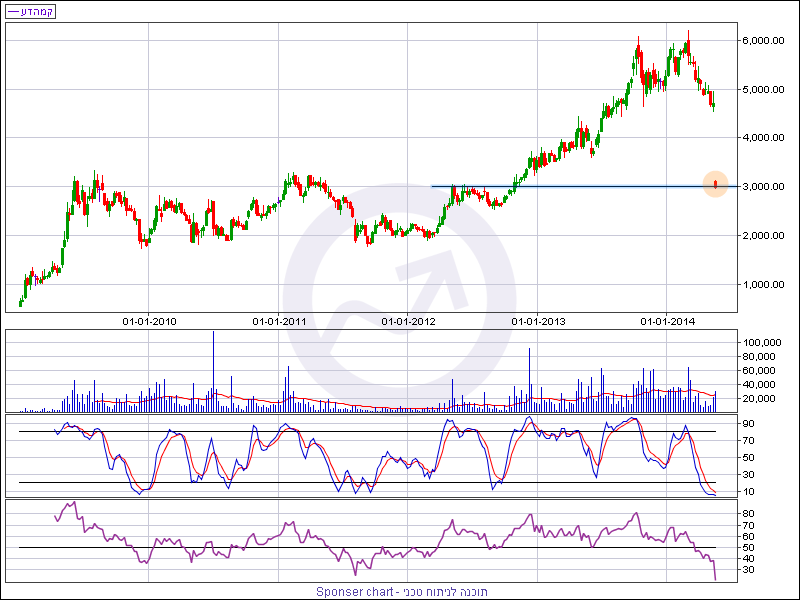Image resolution: width=800 pixels, height=600 pixels.
Task: Select the 01-01-2012 date axis label
Action: pos(409,321)
